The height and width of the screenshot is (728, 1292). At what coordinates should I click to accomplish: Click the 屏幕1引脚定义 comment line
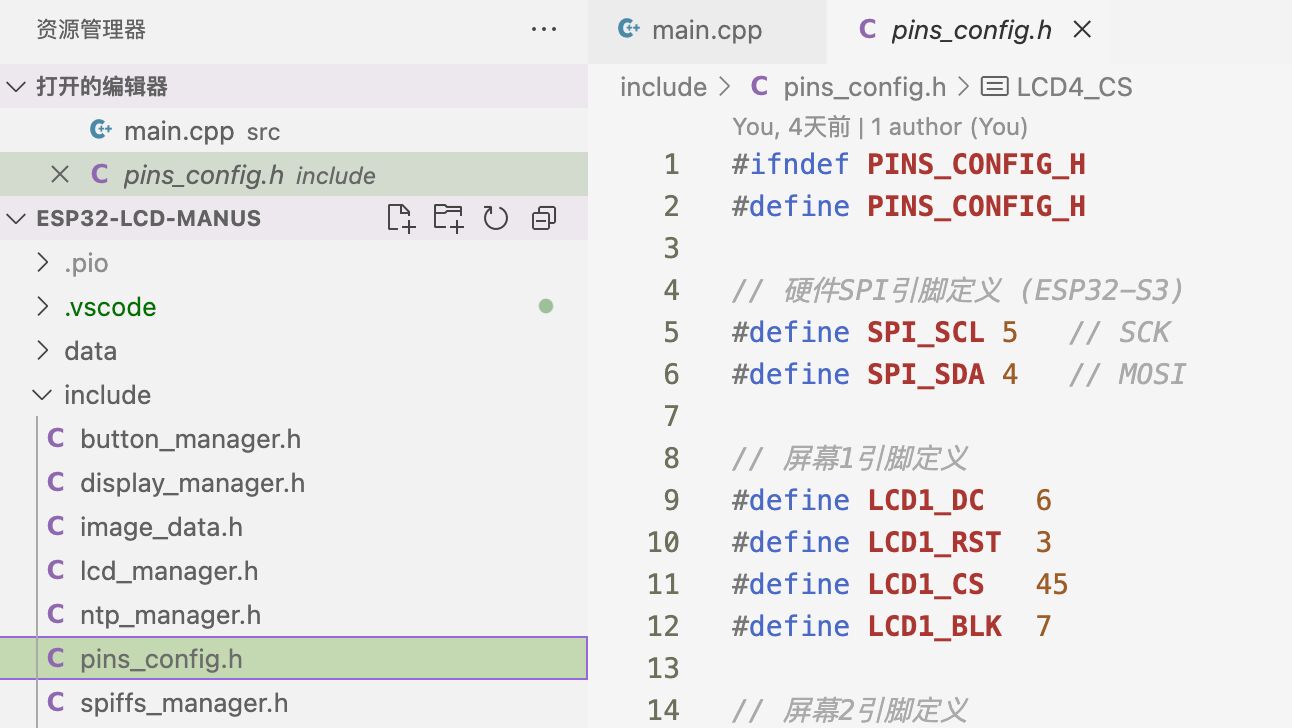(x=850, y=458)
